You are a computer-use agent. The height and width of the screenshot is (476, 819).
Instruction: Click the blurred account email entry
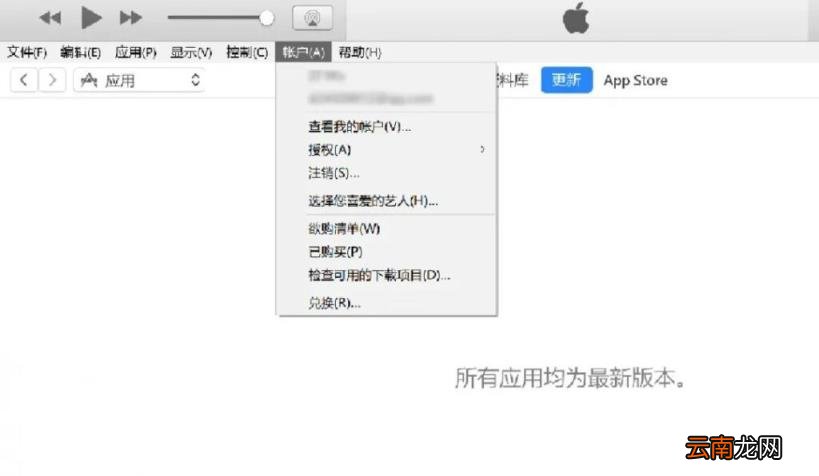tap(370, 98)
